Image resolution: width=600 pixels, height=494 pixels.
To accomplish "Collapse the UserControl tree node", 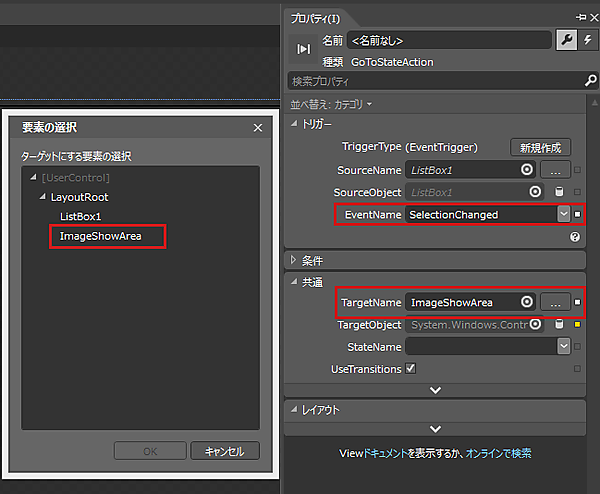I will click(x=33, y=177).
